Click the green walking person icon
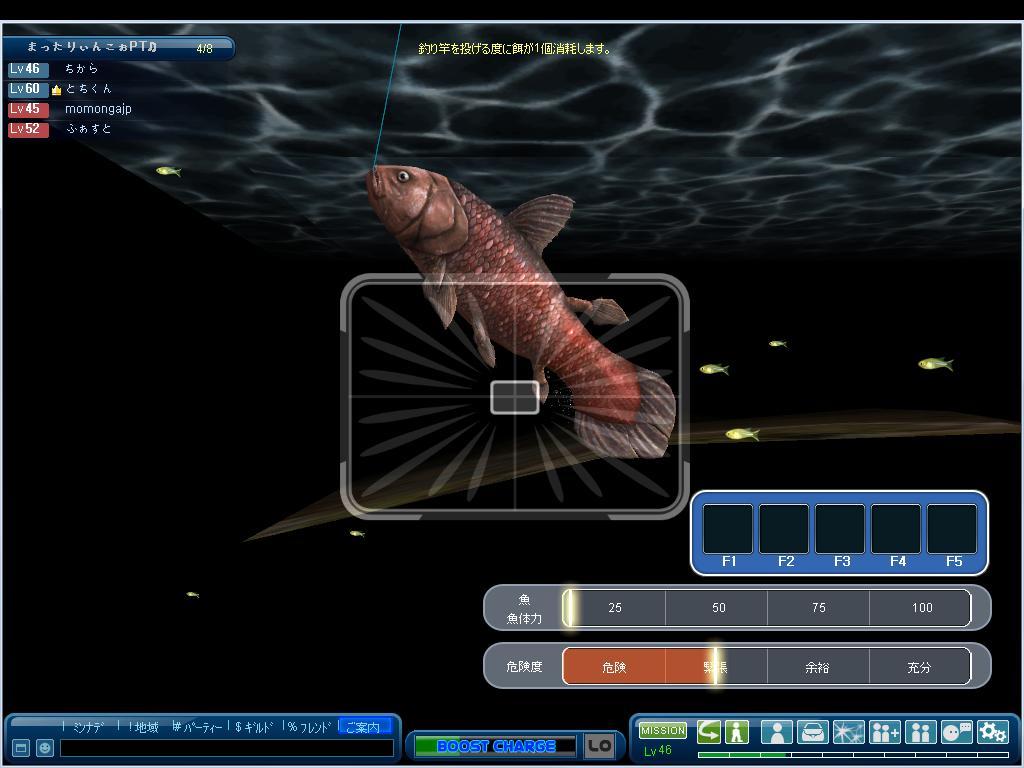This screenshot has width=1024, height=768. (737, 732)
